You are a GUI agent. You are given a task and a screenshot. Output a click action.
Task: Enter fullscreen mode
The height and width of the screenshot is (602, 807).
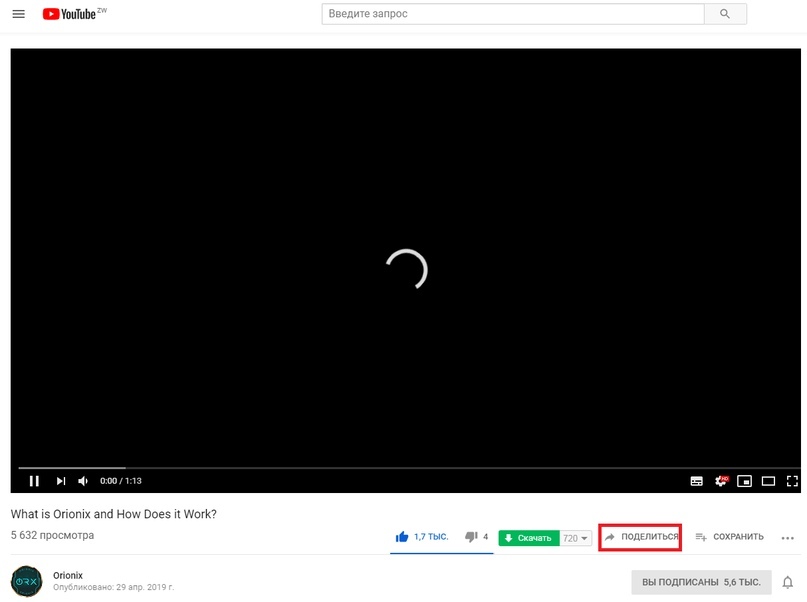click(792, 481)
